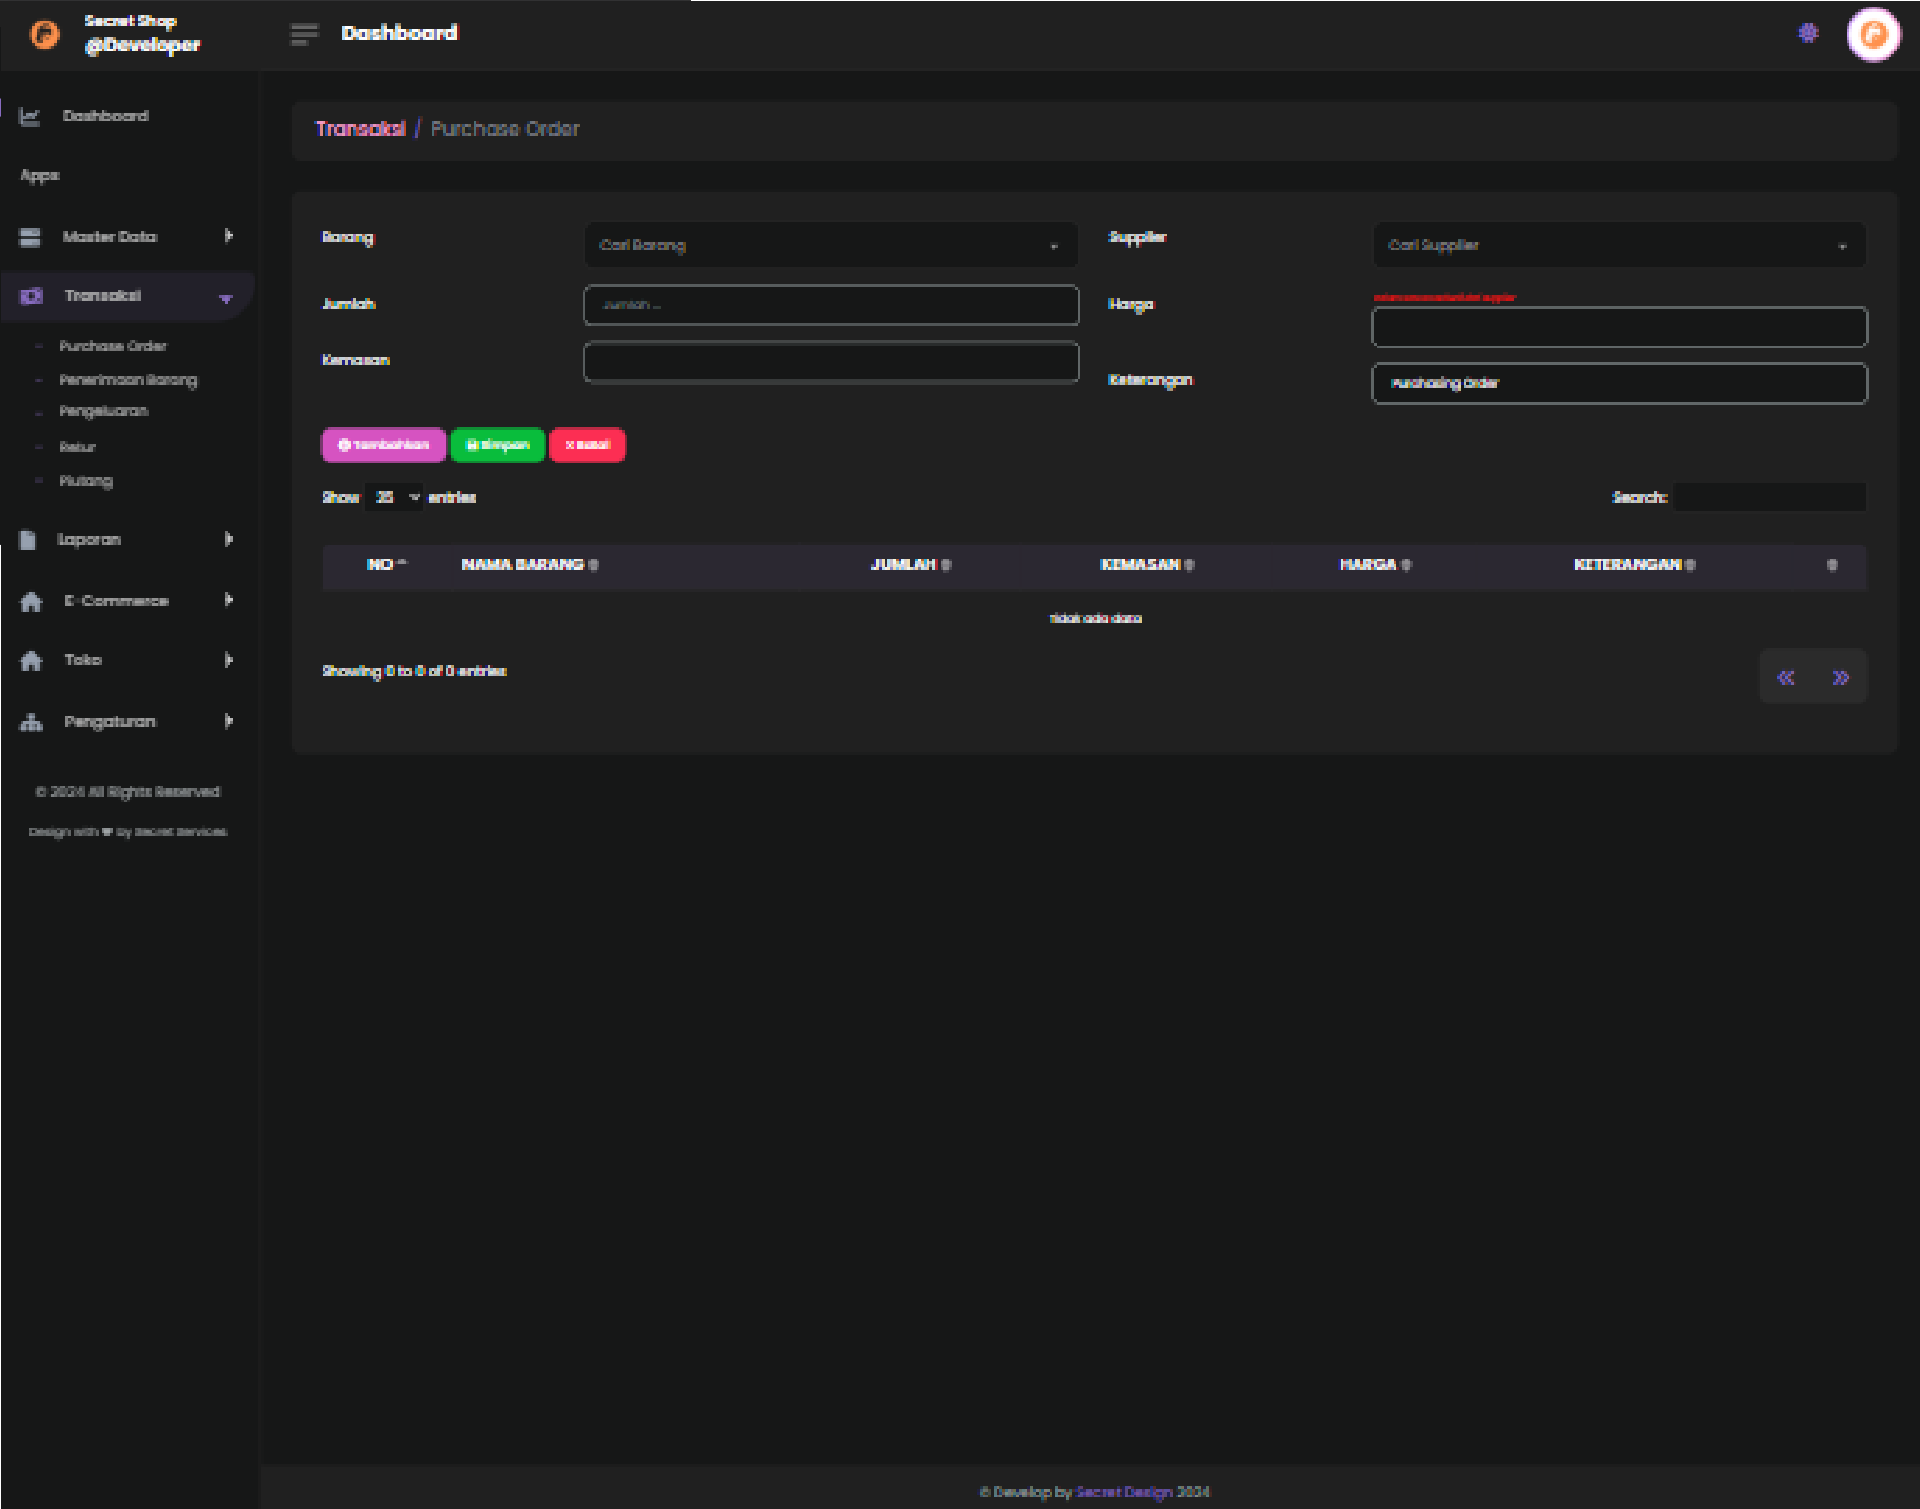Click into the Jumlah input field

[830, 305]
